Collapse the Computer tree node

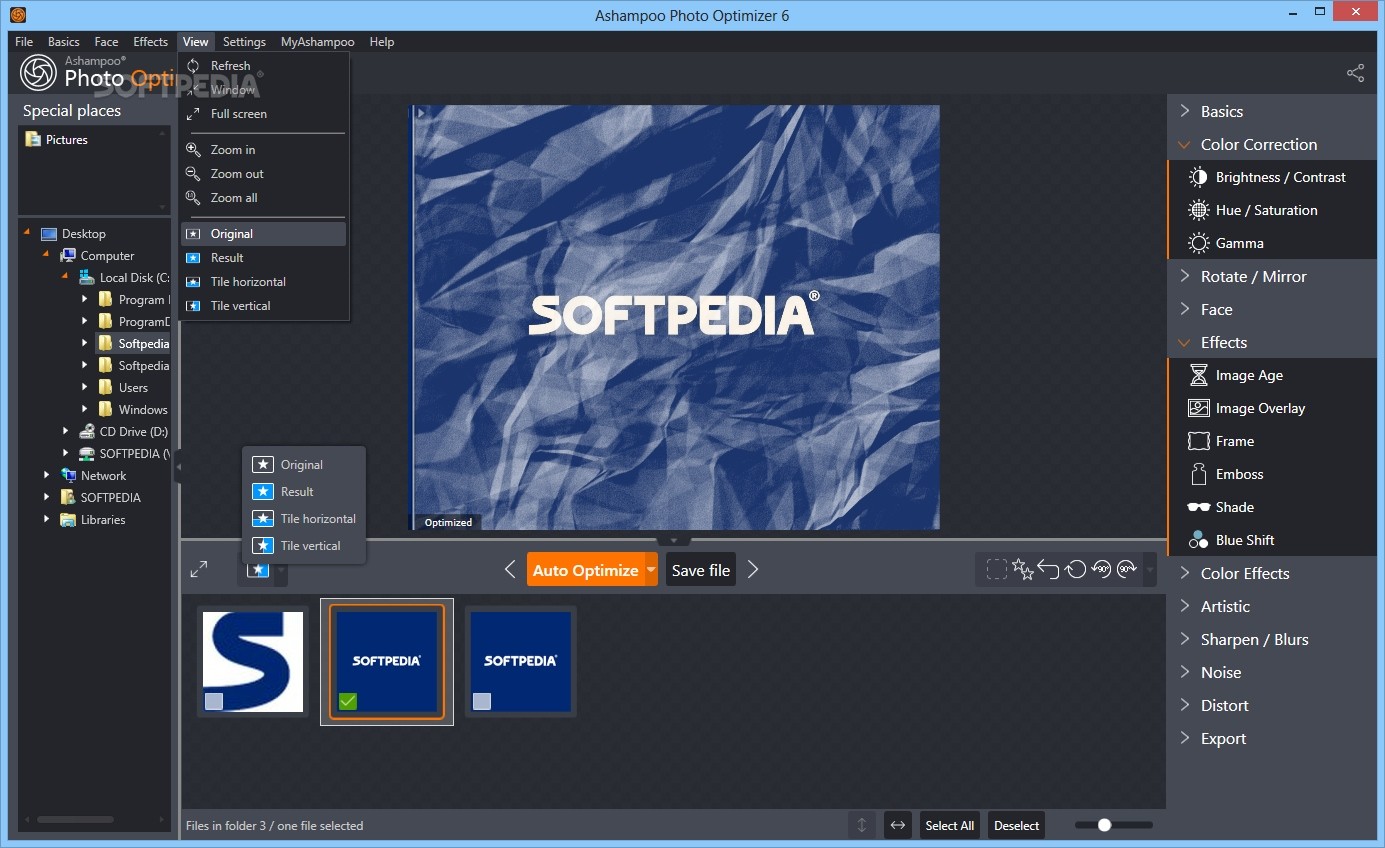46,255
